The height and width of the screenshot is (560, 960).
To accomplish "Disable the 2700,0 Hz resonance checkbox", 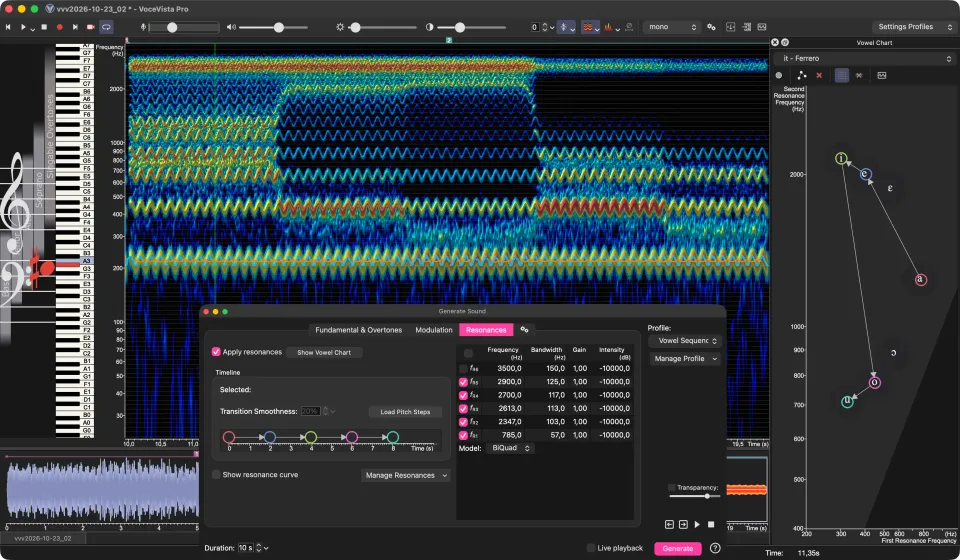I will (x=463, y=395).
